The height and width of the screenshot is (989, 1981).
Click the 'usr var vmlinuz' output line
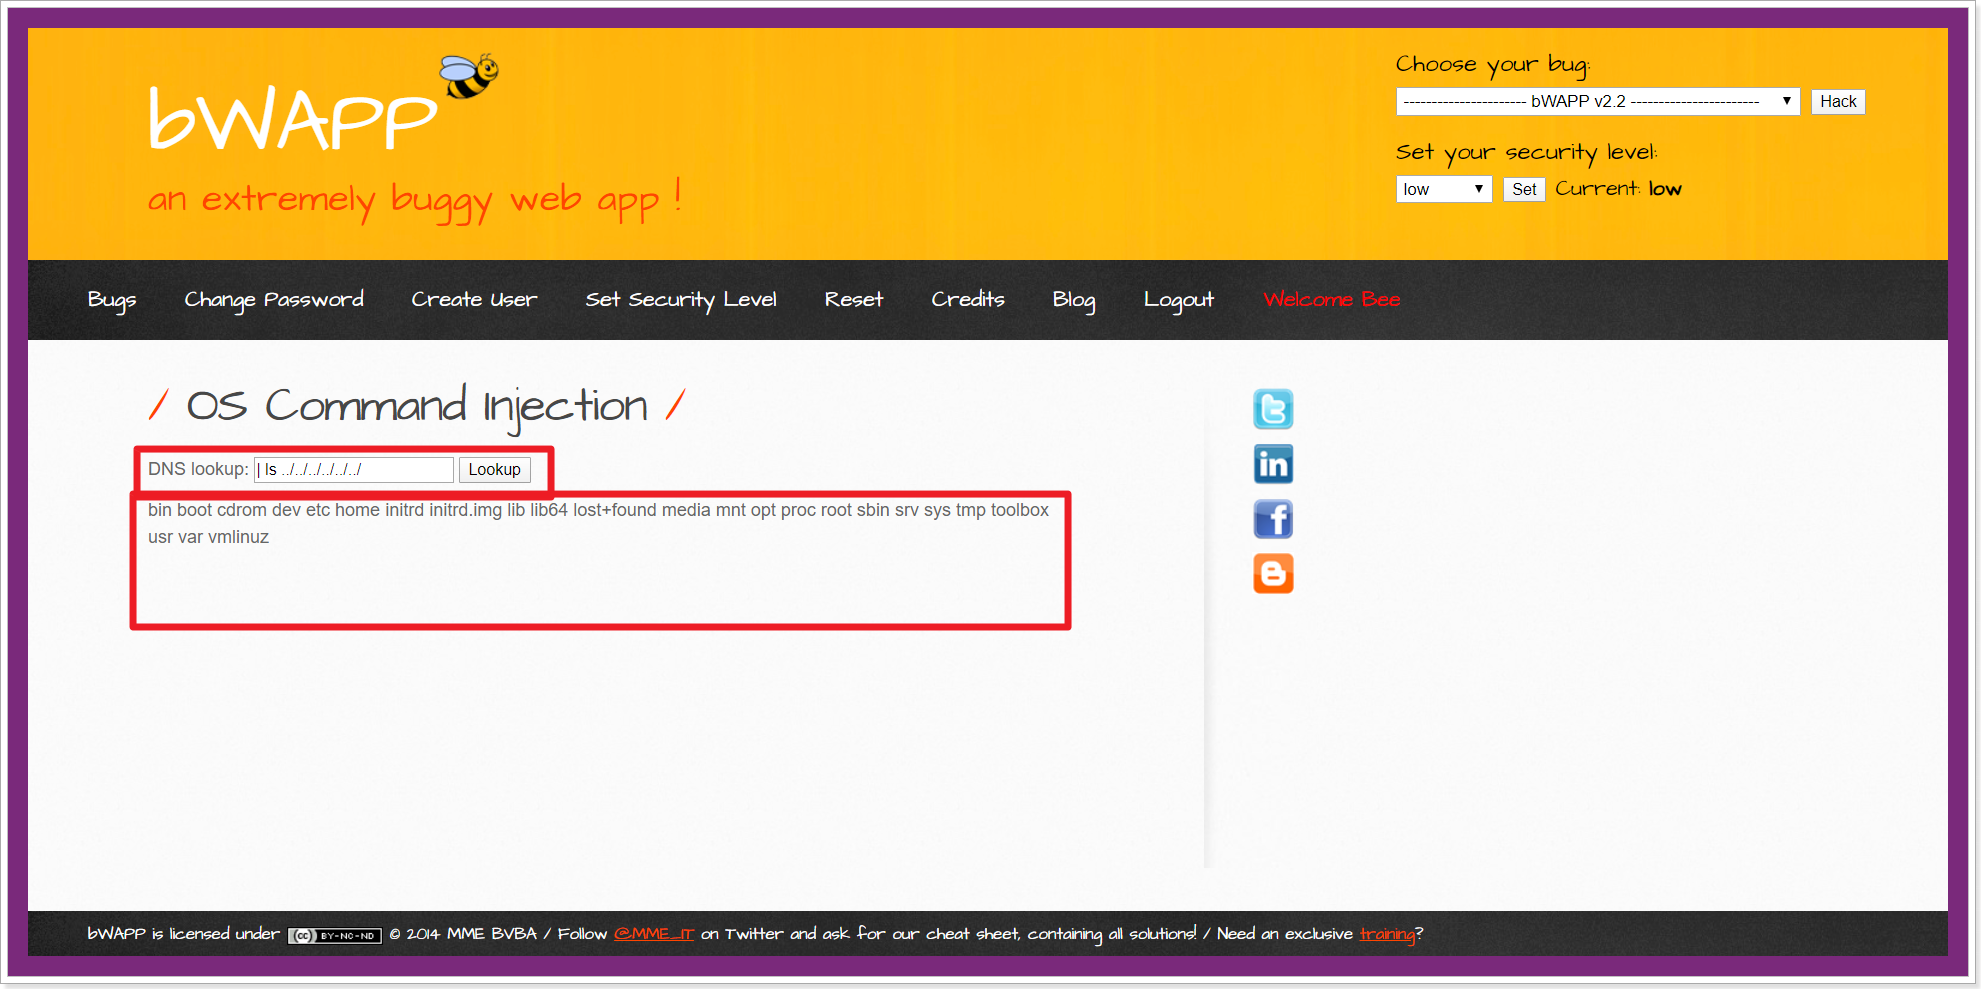tap(208, 537)
